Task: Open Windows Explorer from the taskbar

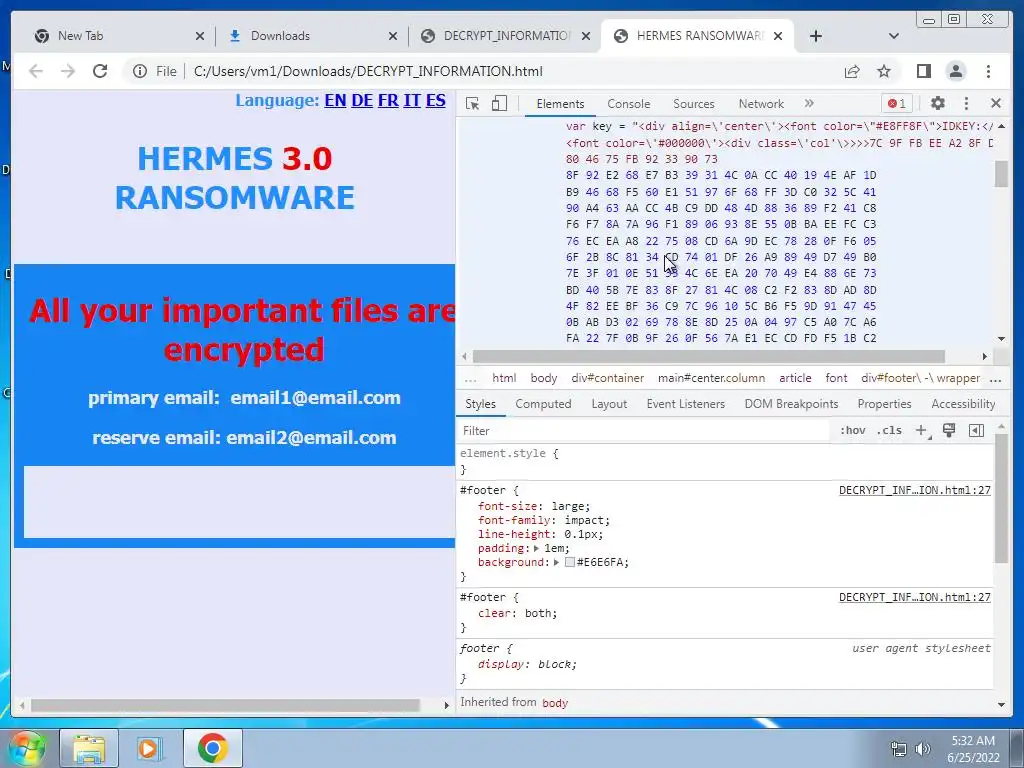Action: point(89,748)
